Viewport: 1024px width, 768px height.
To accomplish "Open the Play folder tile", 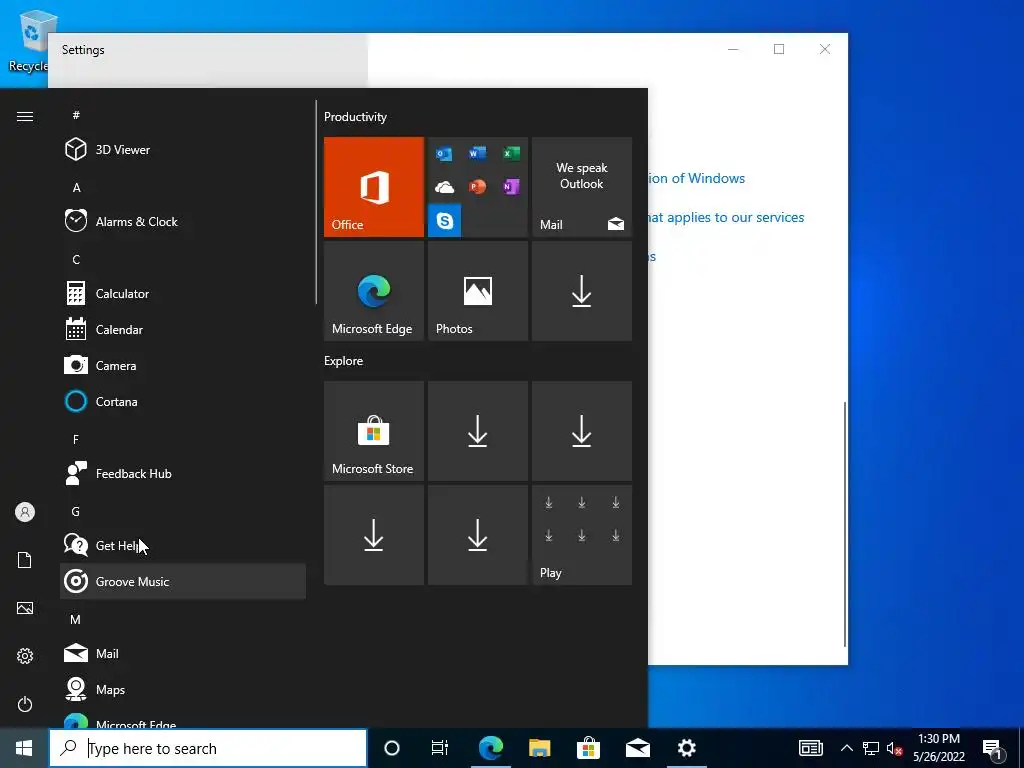I will coord(582,535).
